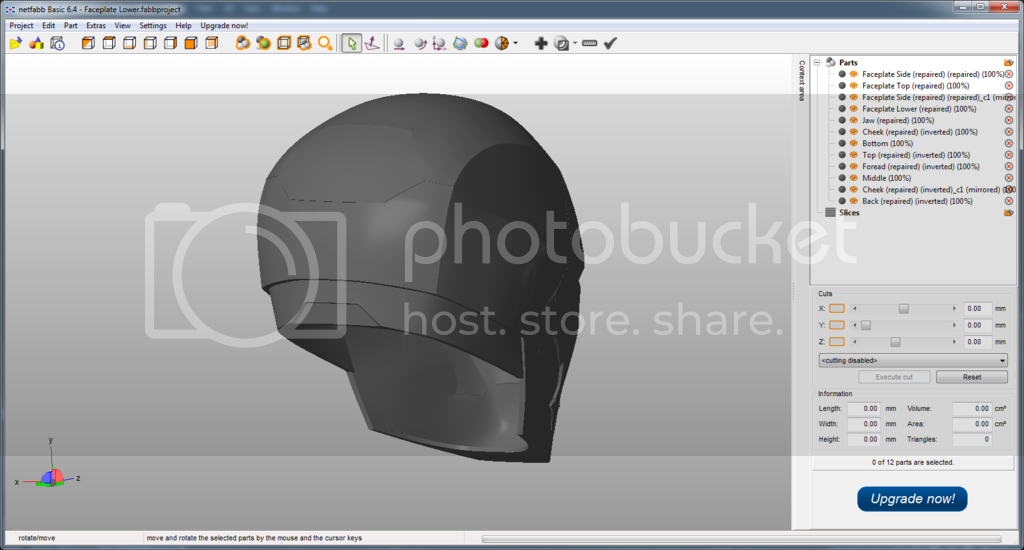Click the scale part icon with axes

(x=440, y=44)
